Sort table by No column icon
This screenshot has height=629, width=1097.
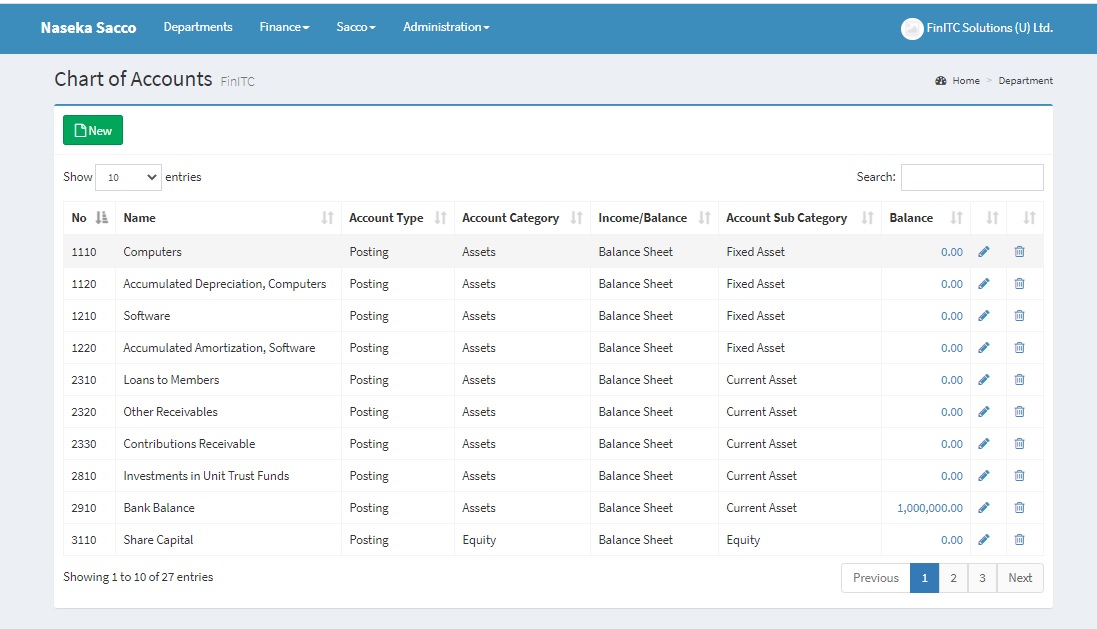(x=101, y=218)
